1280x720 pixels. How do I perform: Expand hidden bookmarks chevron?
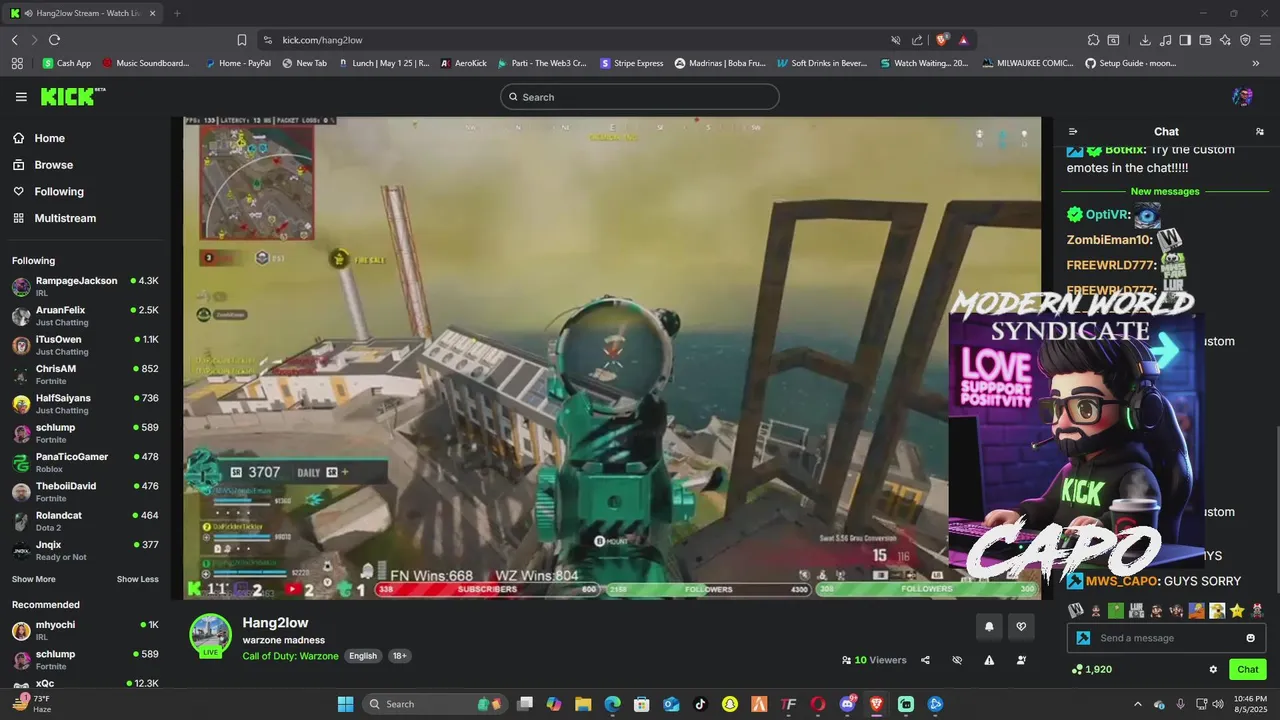click(x=1256, y=63)
